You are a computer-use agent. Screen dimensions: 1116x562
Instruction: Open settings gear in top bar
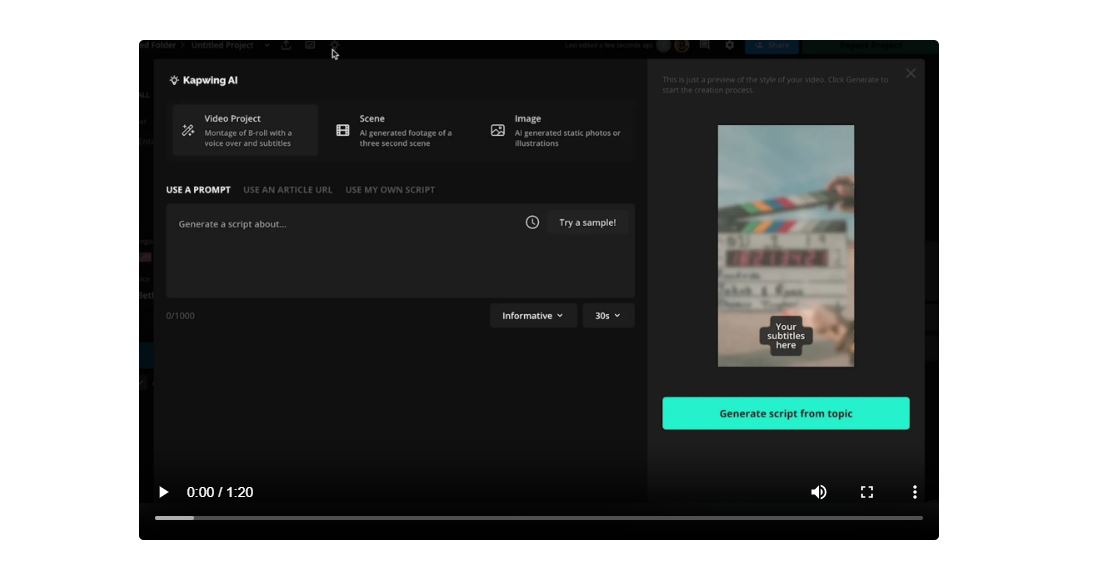(730, 46)
